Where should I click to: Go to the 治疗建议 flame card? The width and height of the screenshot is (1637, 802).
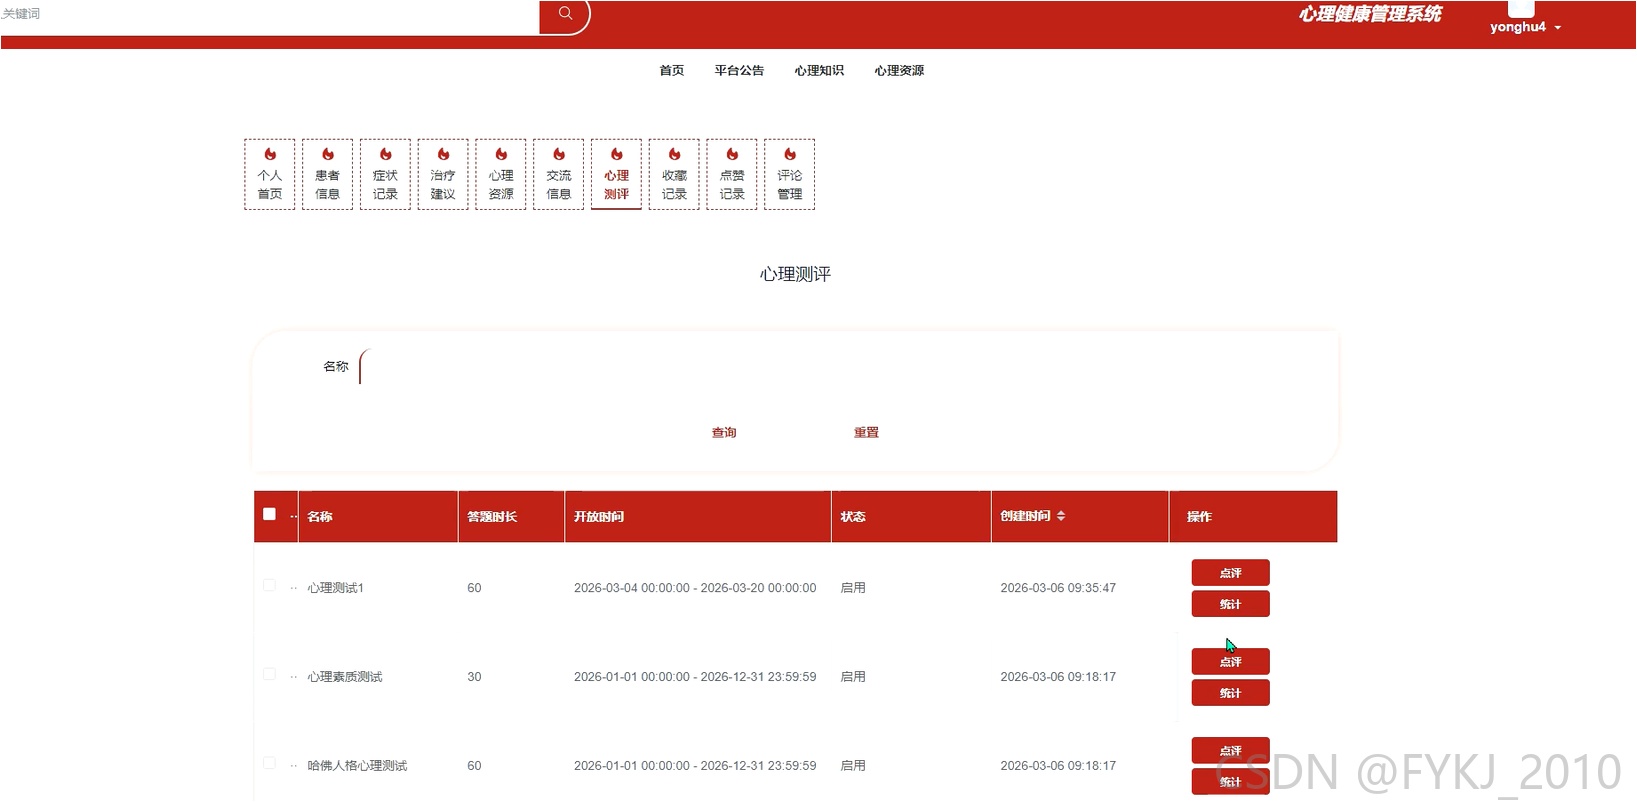tap(443, 174)
